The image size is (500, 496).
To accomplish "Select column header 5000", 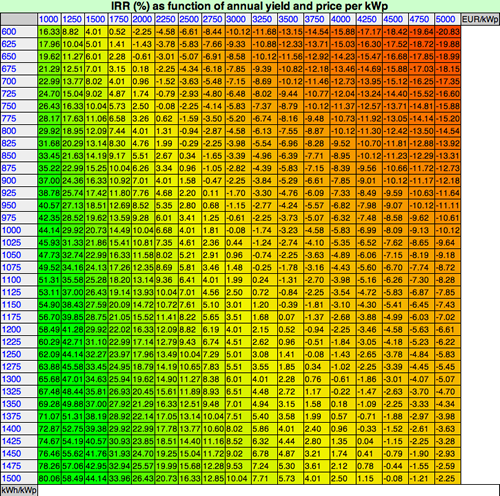I will point(447,19).
